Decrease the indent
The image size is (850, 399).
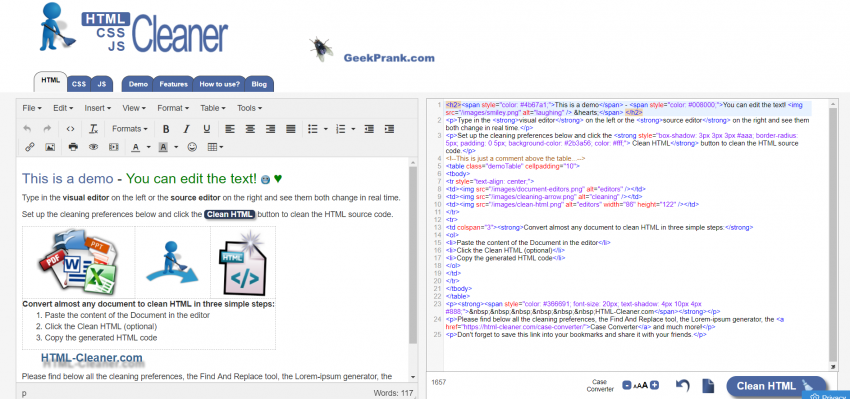(x=369, y=129)
